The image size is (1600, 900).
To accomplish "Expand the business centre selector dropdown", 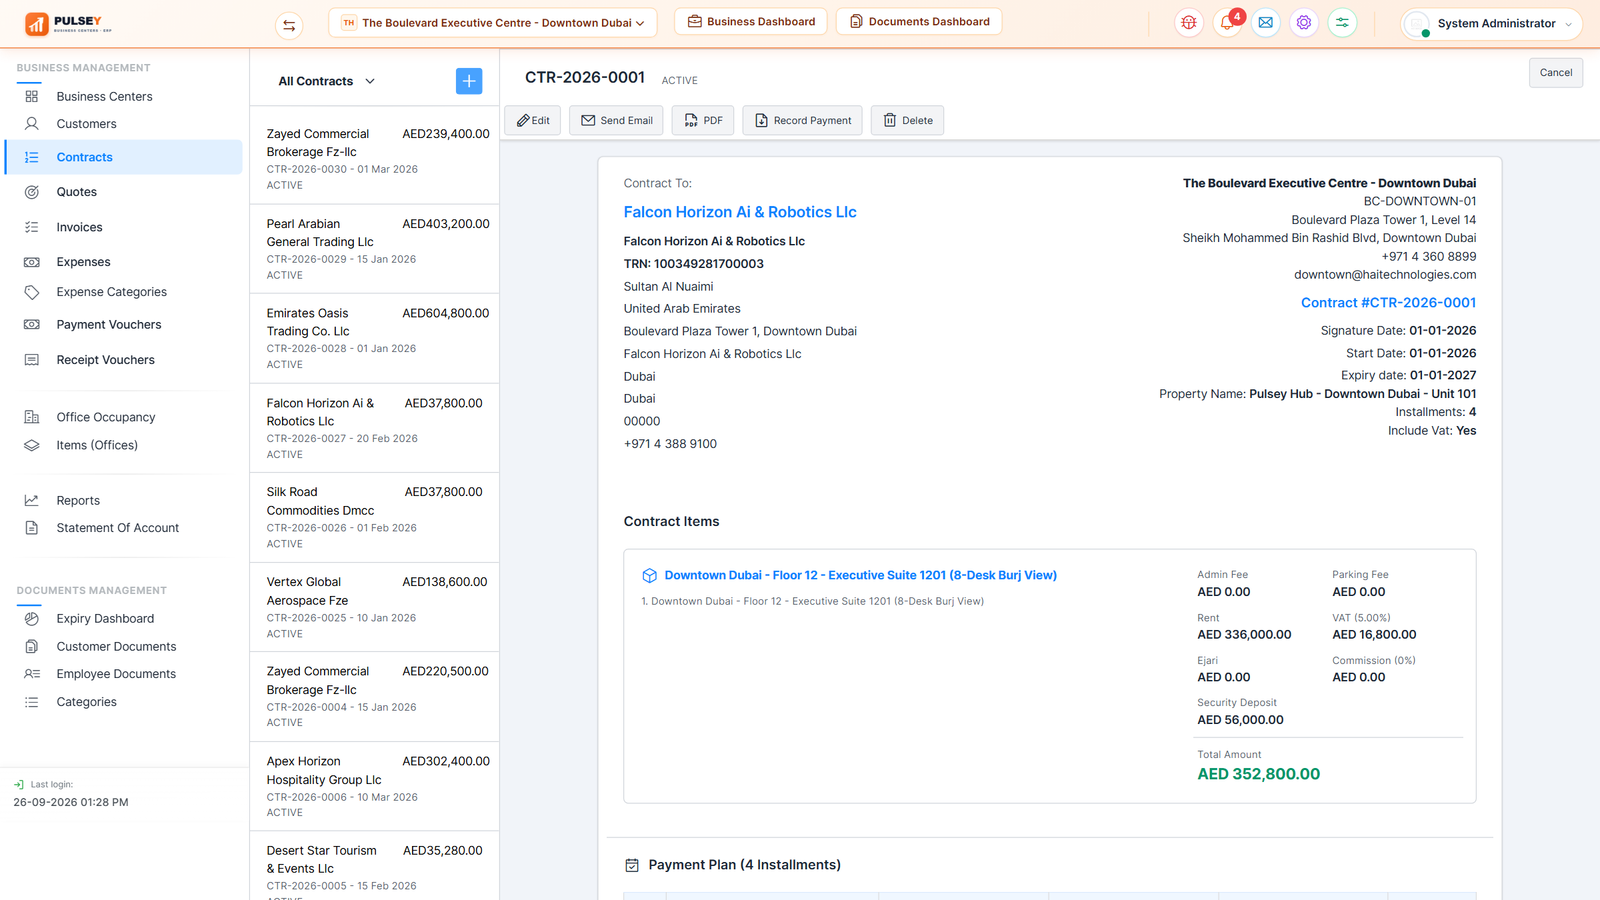I will (493, 22).
